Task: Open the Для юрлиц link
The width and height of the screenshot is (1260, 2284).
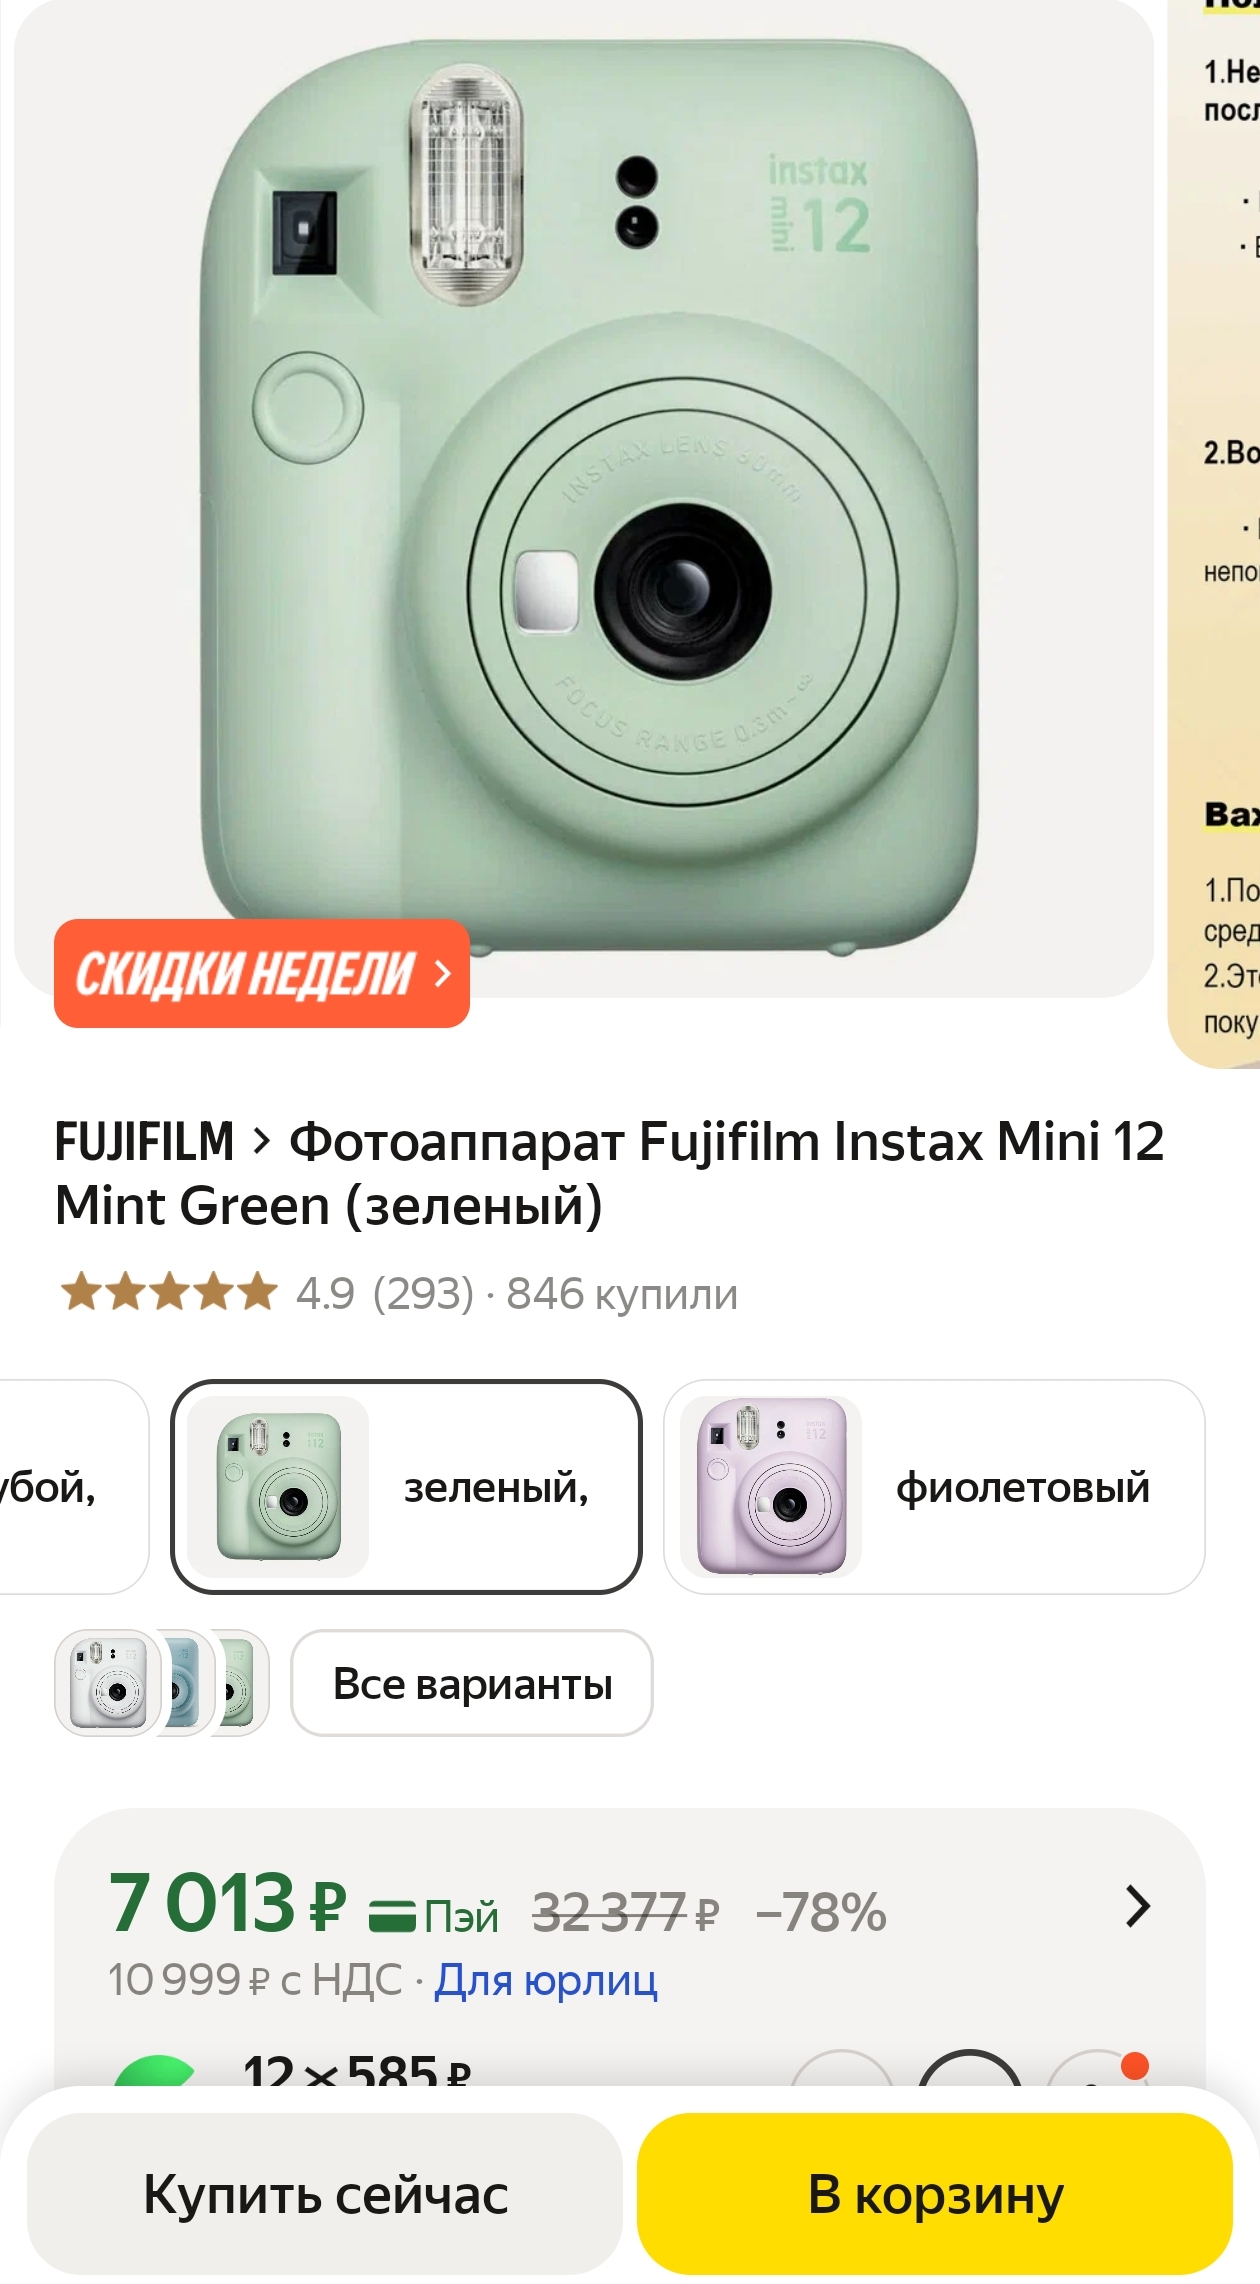Action: [x=546, y=1980]
